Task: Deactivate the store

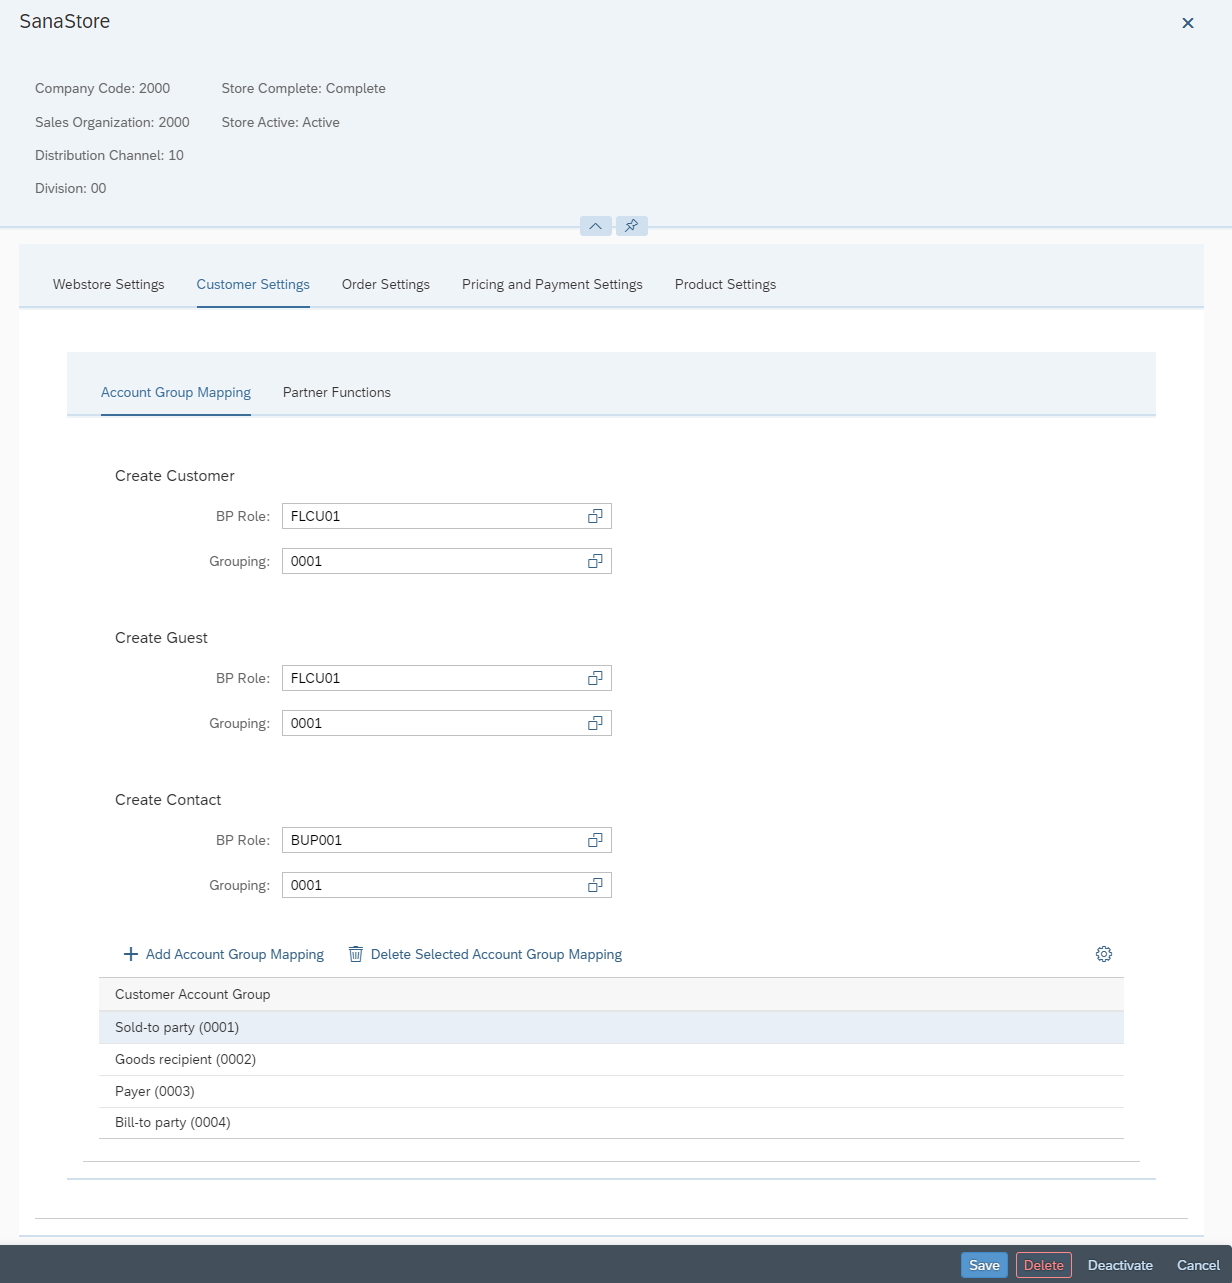Action: pyautogui.click(x=1120, y=1265)
